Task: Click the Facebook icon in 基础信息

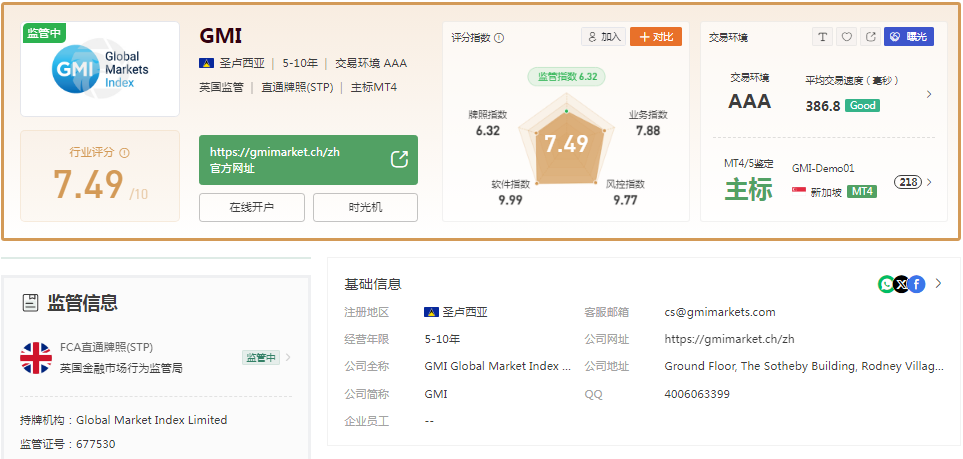Action: (916, 284)
